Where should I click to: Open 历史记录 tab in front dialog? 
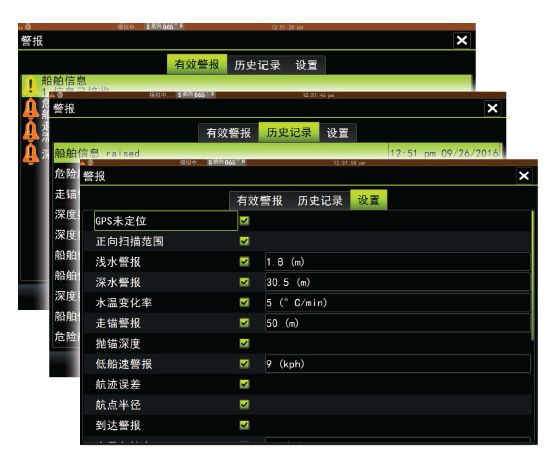[x=320, y=201]
